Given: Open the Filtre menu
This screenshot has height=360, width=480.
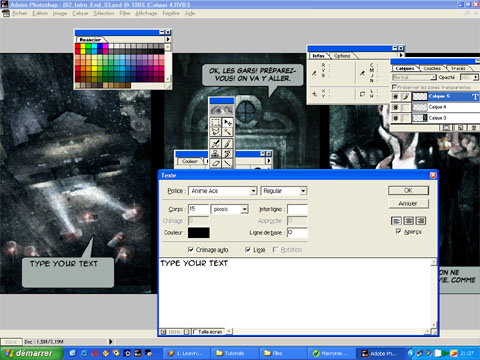Looking at the screenshot, I should point(125,13).
